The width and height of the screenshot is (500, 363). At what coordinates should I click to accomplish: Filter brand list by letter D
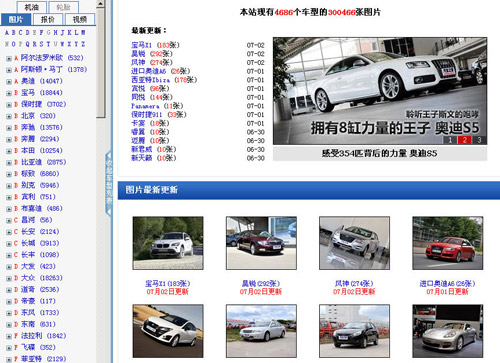click(27, 32)
